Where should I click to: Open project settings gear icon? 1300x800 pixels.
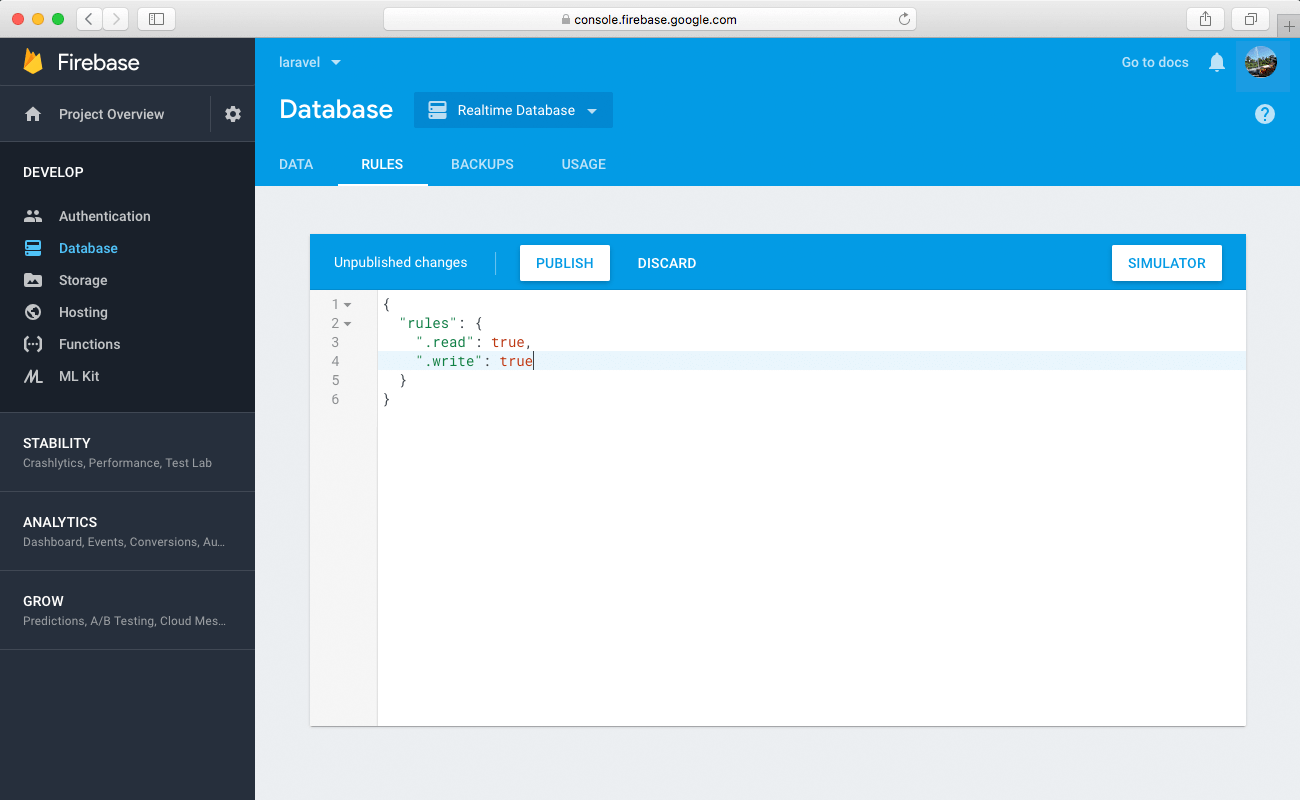pyautogui.click(x=233, y=114)
